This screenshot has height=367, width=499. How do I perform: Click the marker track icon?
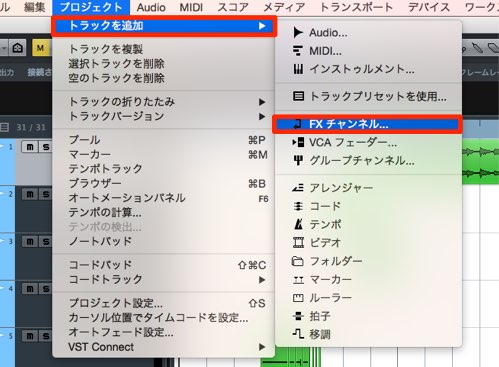tap(298, 279)
